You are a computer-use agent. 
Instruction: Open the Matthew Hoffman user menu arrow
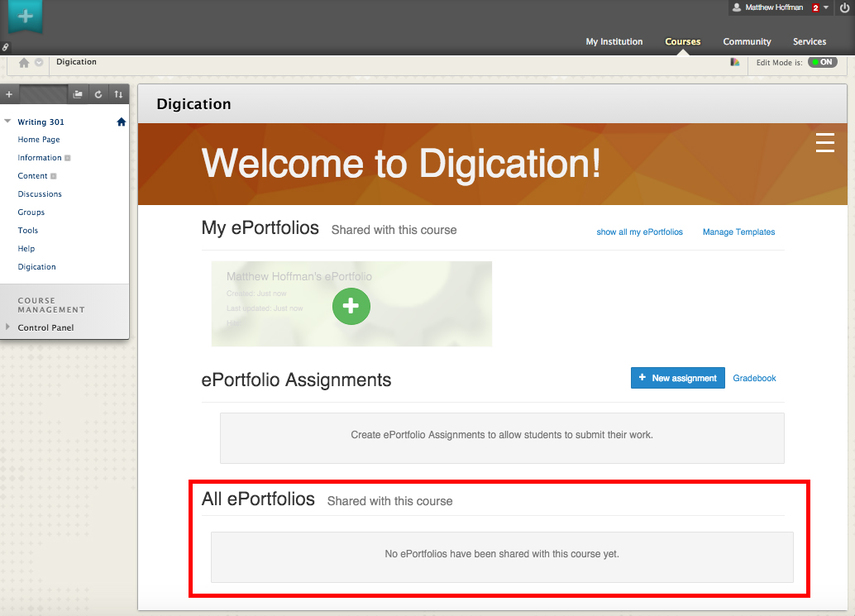point(826,8)
